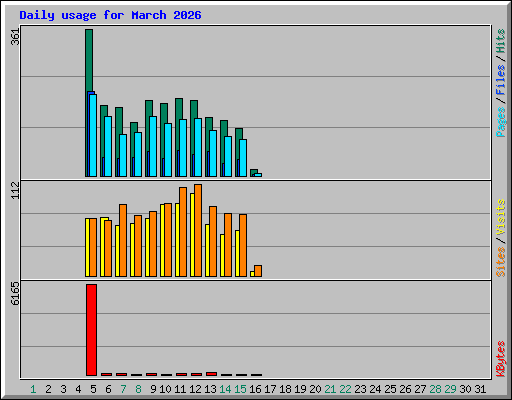This screenshot has width=512, height=400.
Task: Click day label 20 on the x-axis
Action: click(315, 389)
